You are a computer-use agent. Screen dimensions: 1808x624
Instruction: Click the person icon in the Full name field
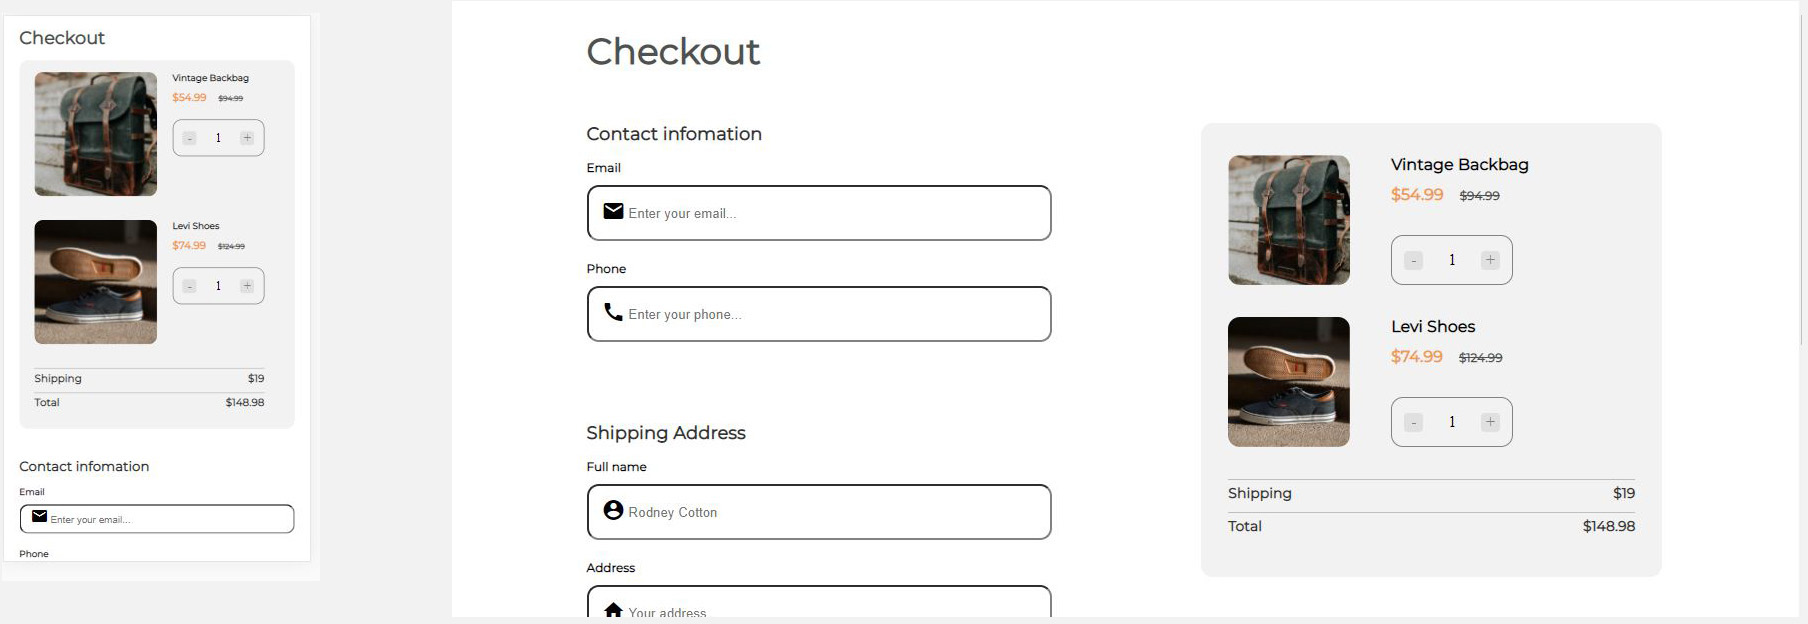tap(613, 510)
